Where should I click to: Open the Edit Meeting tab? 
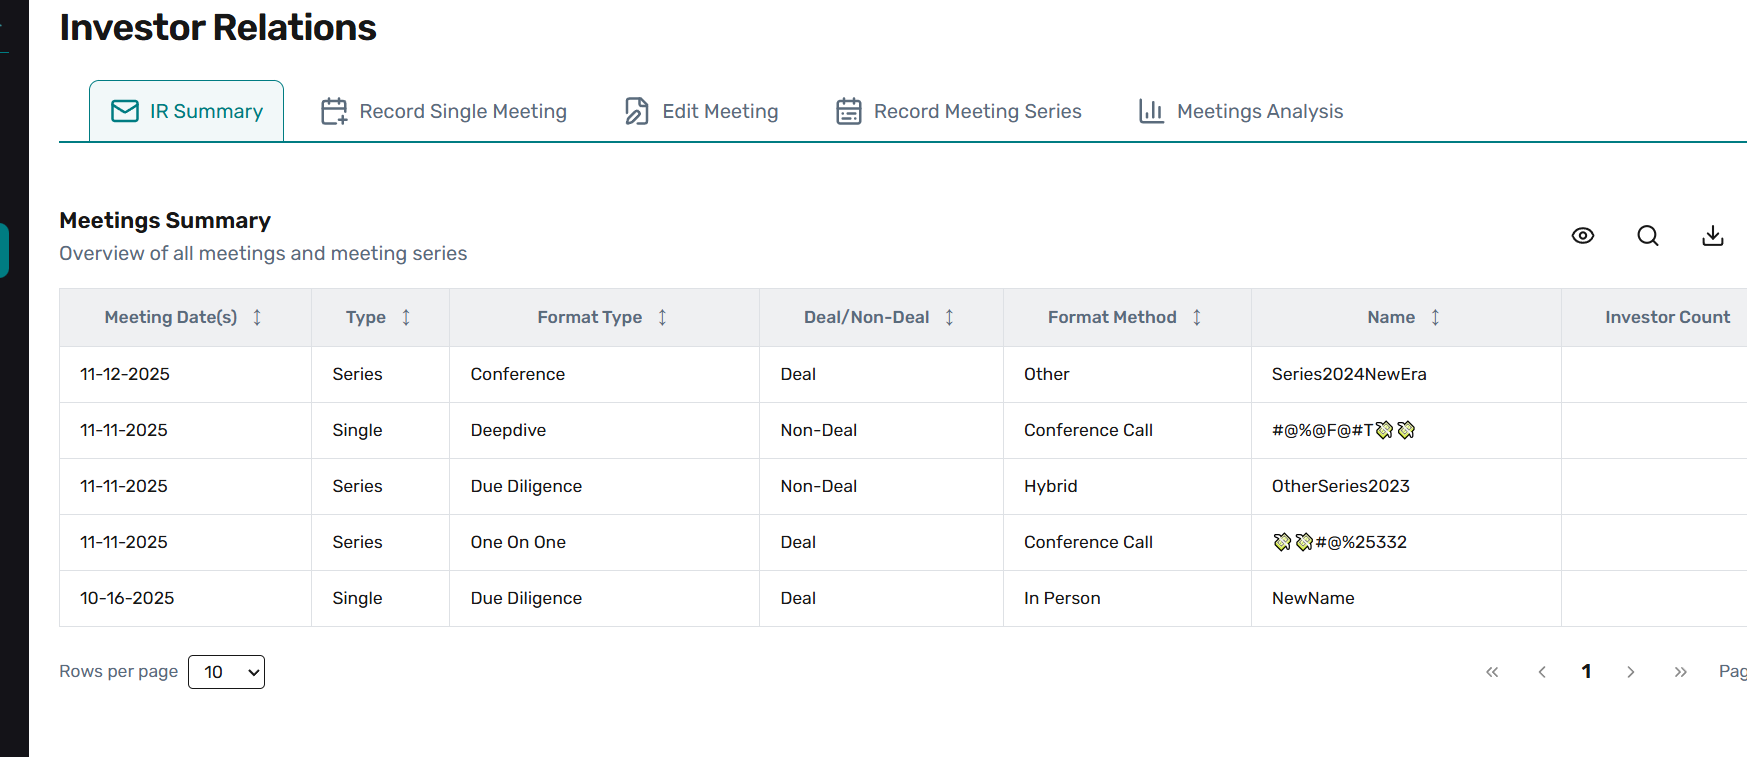[x=701, y=111]
